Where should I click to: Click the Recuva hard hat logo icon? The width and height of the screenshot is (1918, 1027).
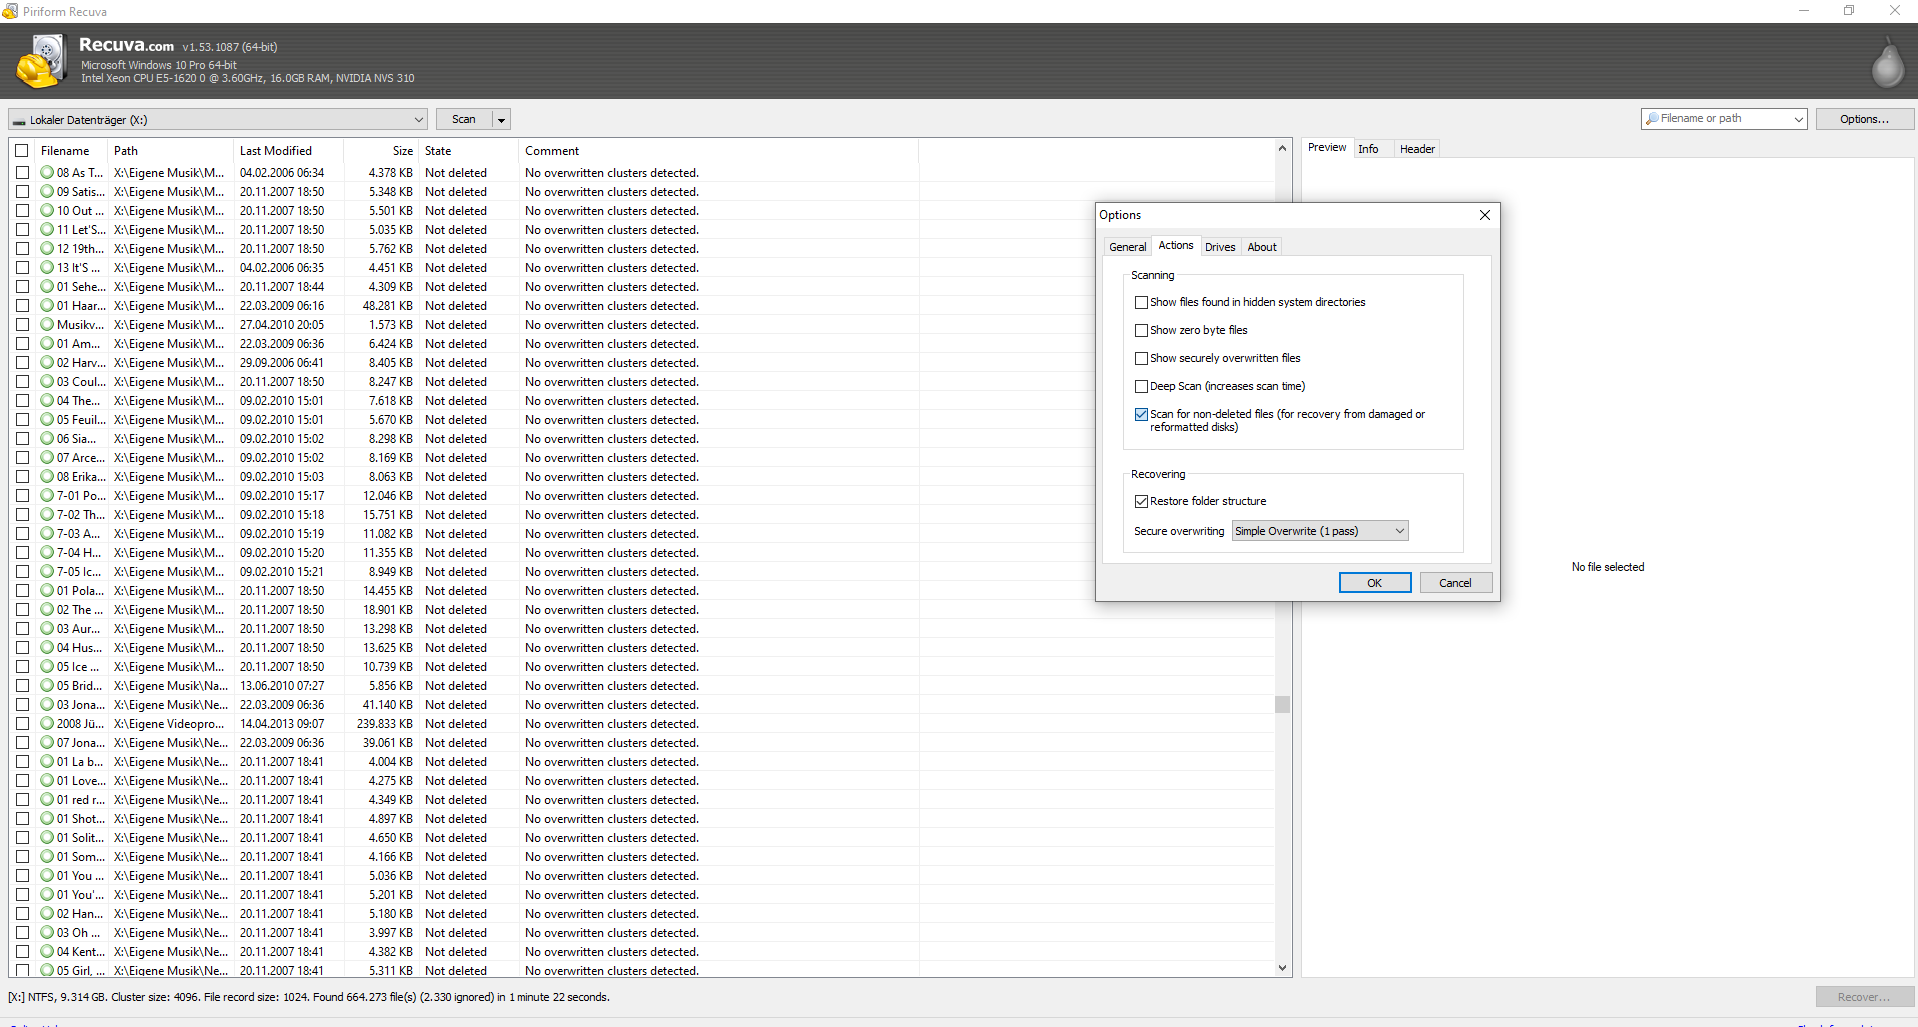pos(40,61)
